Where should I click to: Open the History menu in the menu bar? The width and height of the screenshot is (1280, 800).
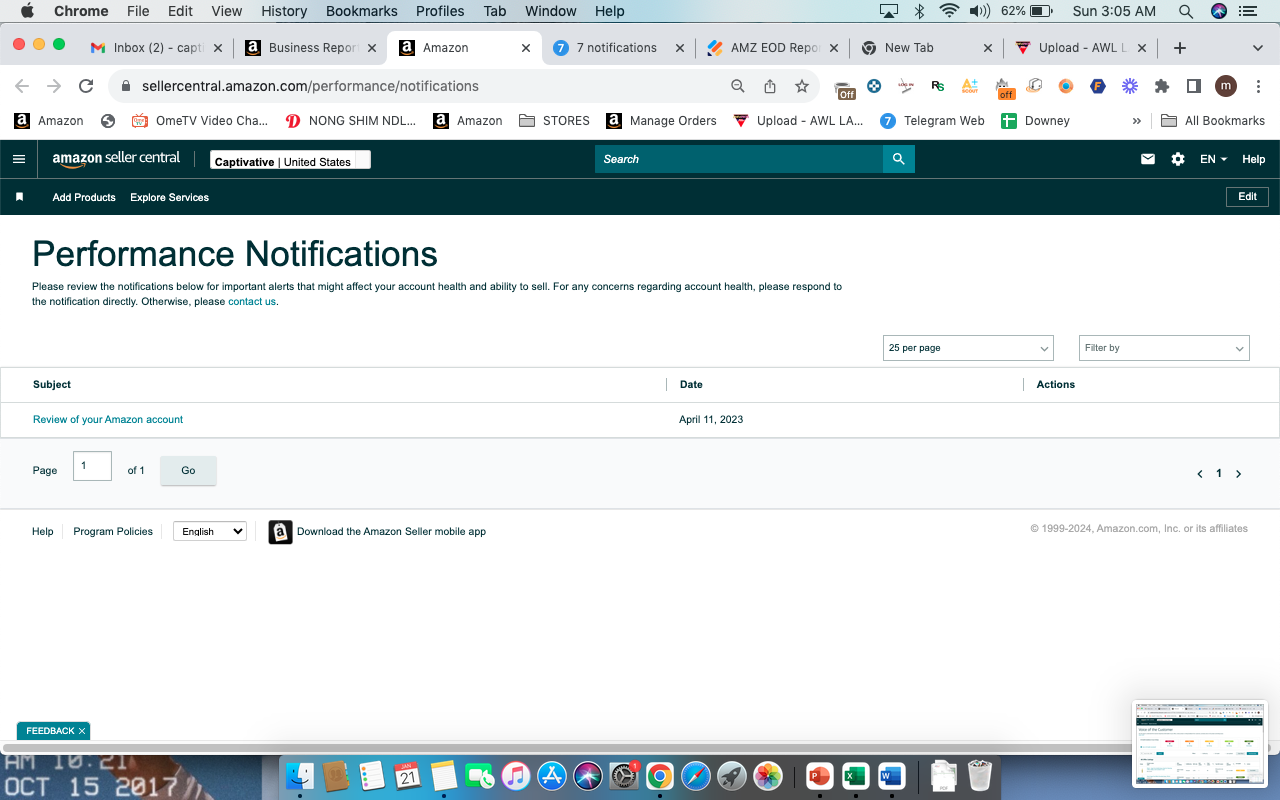click(x=284, y=11)
